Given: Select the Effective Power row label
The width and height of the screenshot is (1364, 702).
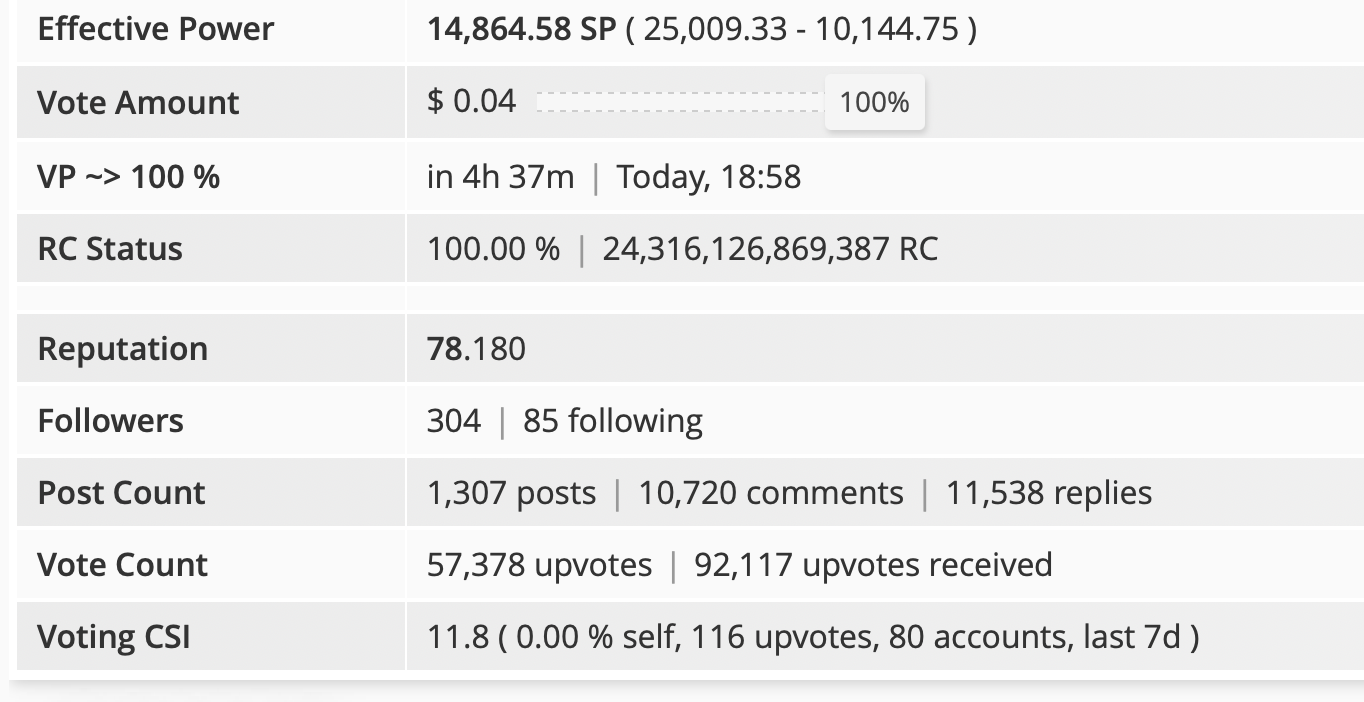Looking at the screenshot, I should click(x=156, y=28).
